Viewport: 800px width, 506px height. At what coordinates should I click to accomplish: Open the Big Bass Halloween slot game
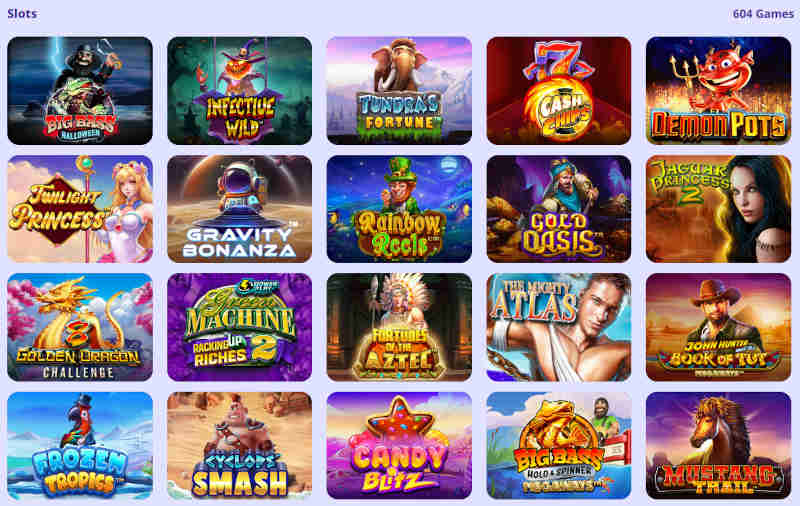point(80,91)
